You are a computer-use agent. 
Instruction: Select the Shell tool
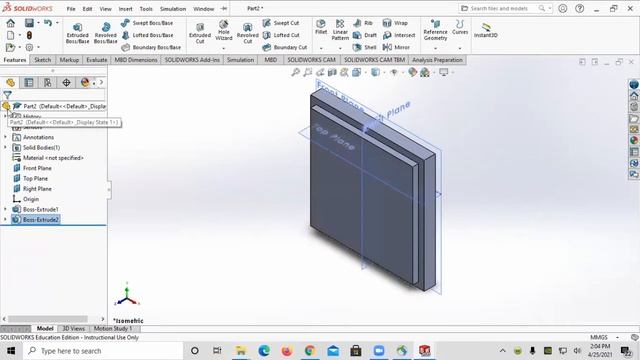click(365, 47)
